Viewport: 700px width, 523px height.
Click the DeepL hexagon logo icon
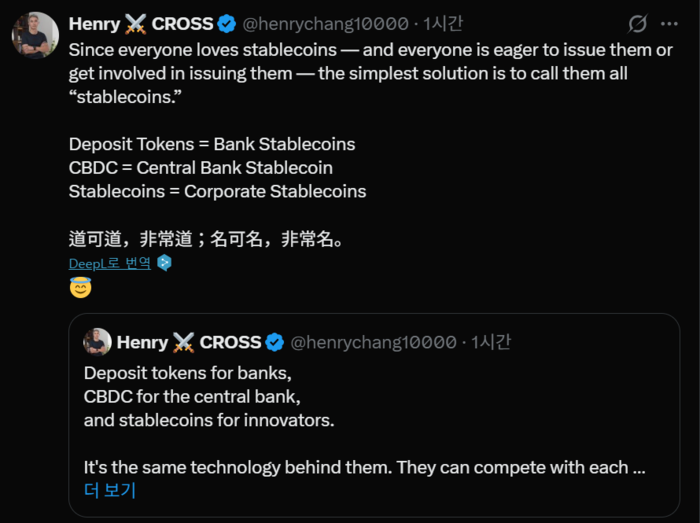point(164,263)
